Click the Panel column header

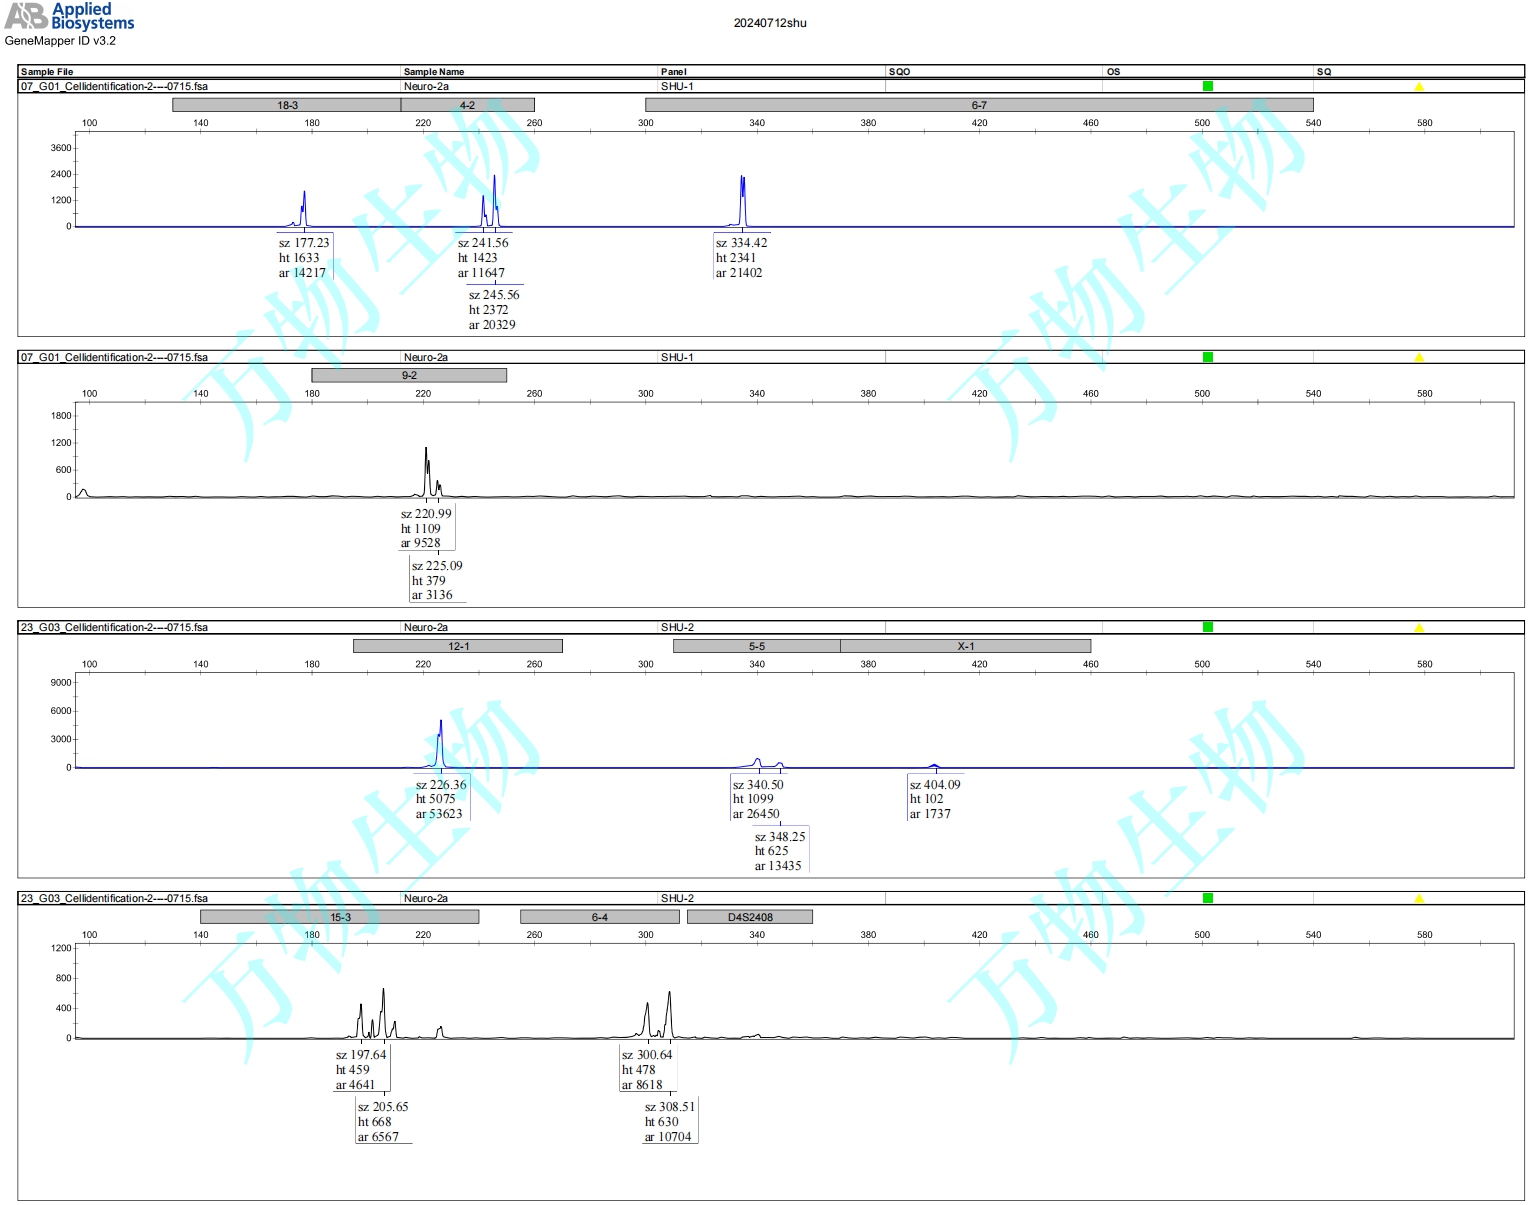pos(673,72)
